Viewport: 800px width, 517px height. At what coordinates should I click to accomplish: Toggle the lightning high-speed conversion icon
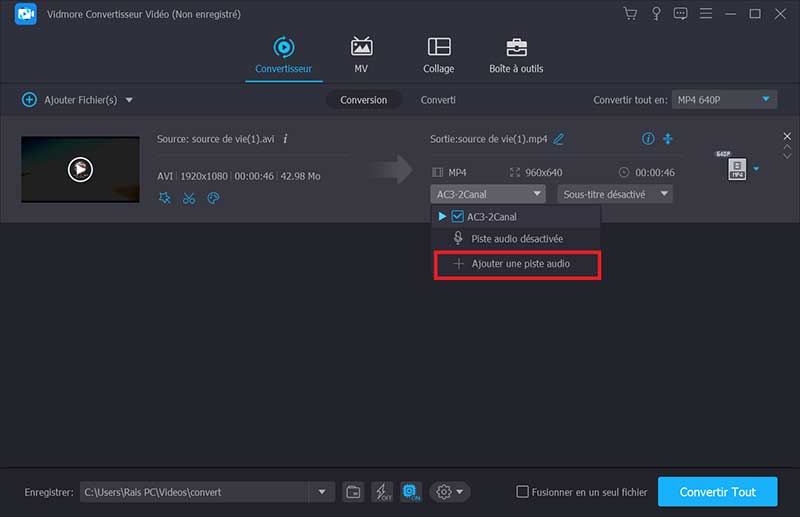[x=383, y=492]
